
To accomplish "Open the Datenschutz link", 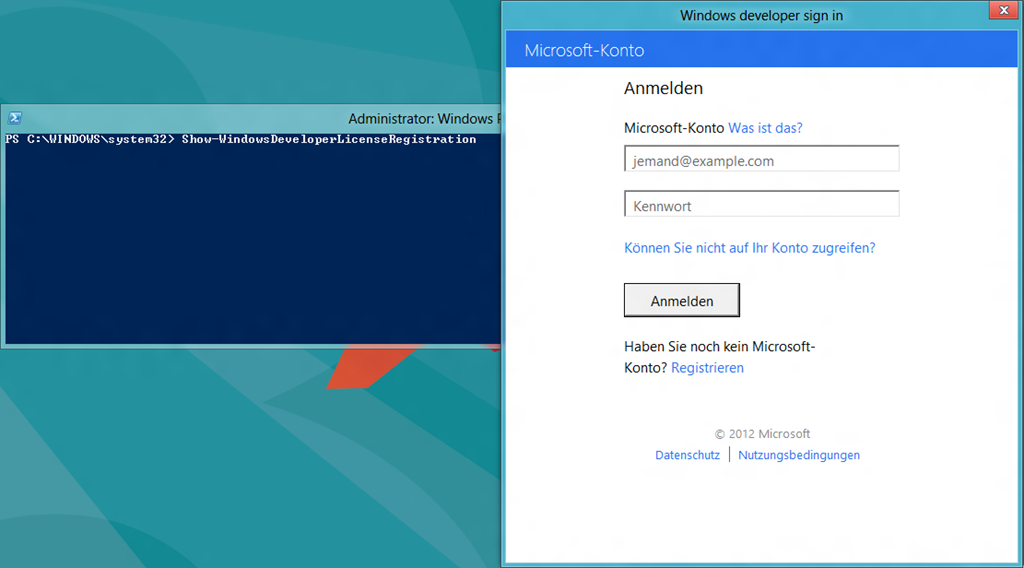I will coord(688,455).
